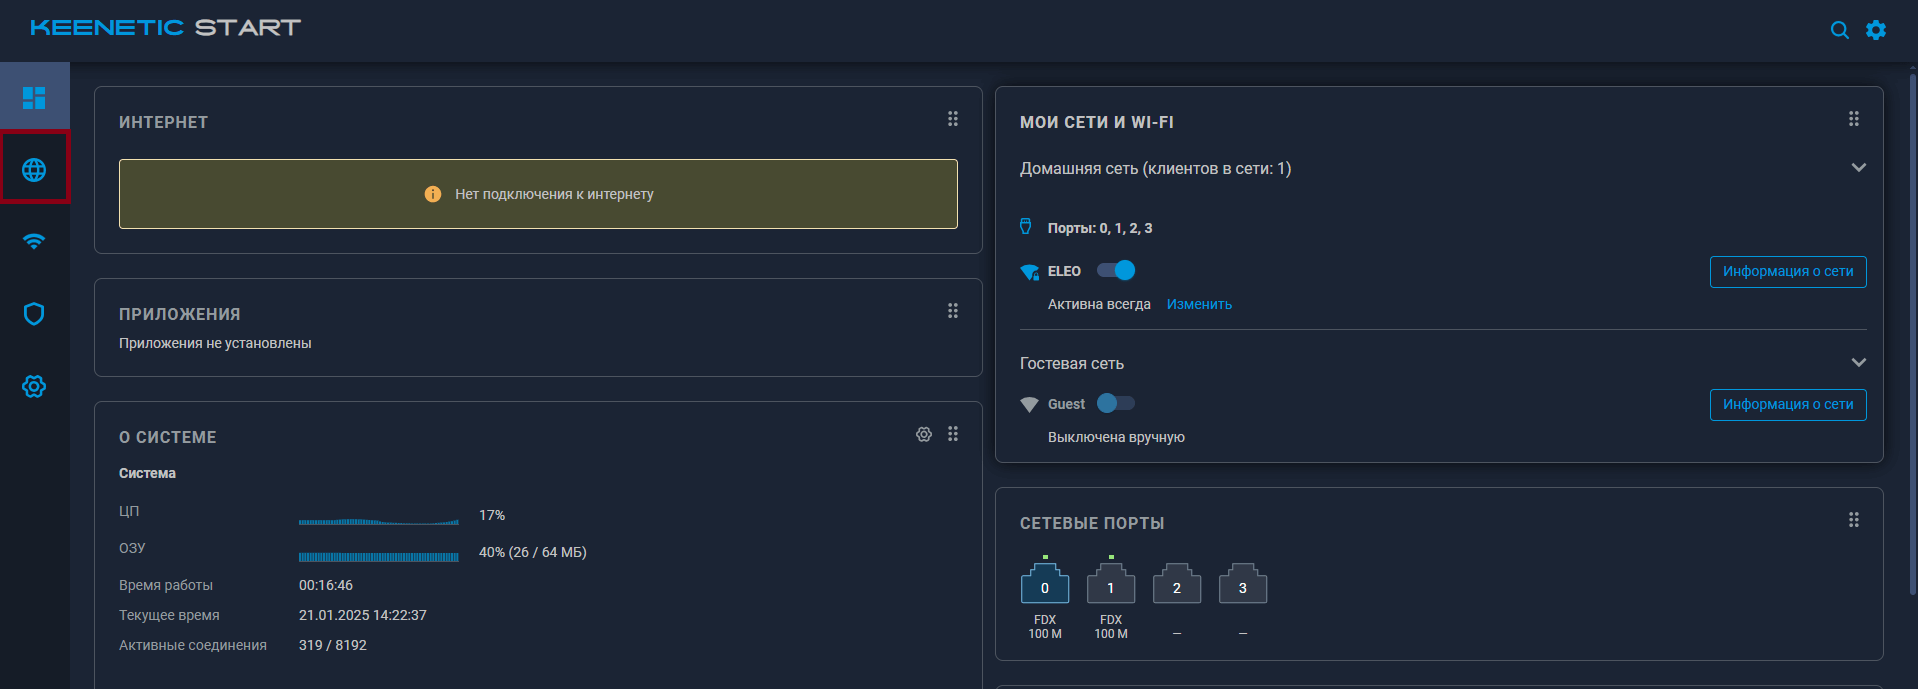Click the gear icon in О системе card
The height and width of the screenshot is (689, 1918).
pos(924,434)
